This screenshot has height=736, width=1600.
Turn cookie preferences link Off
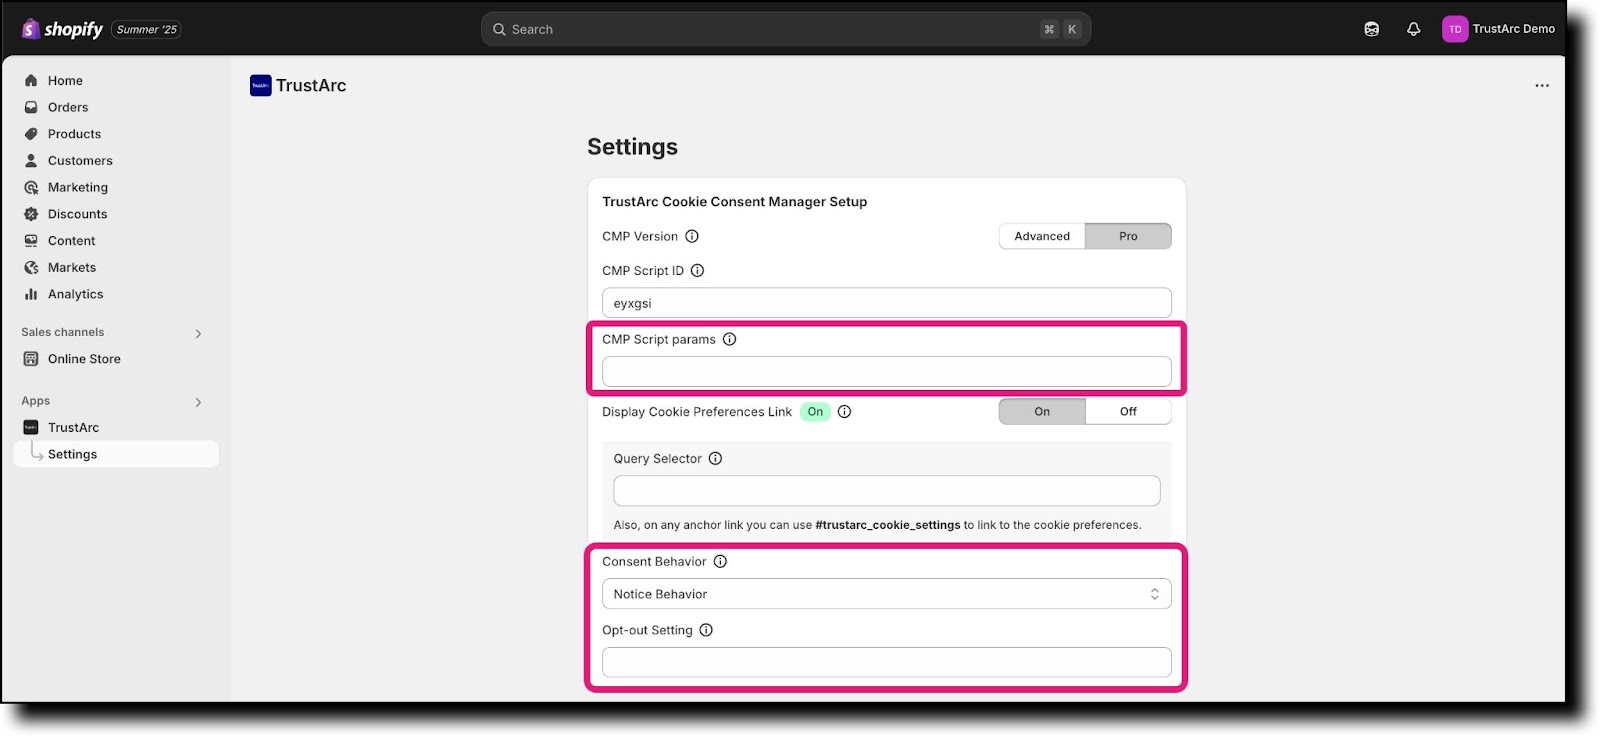pos(1128,411)
